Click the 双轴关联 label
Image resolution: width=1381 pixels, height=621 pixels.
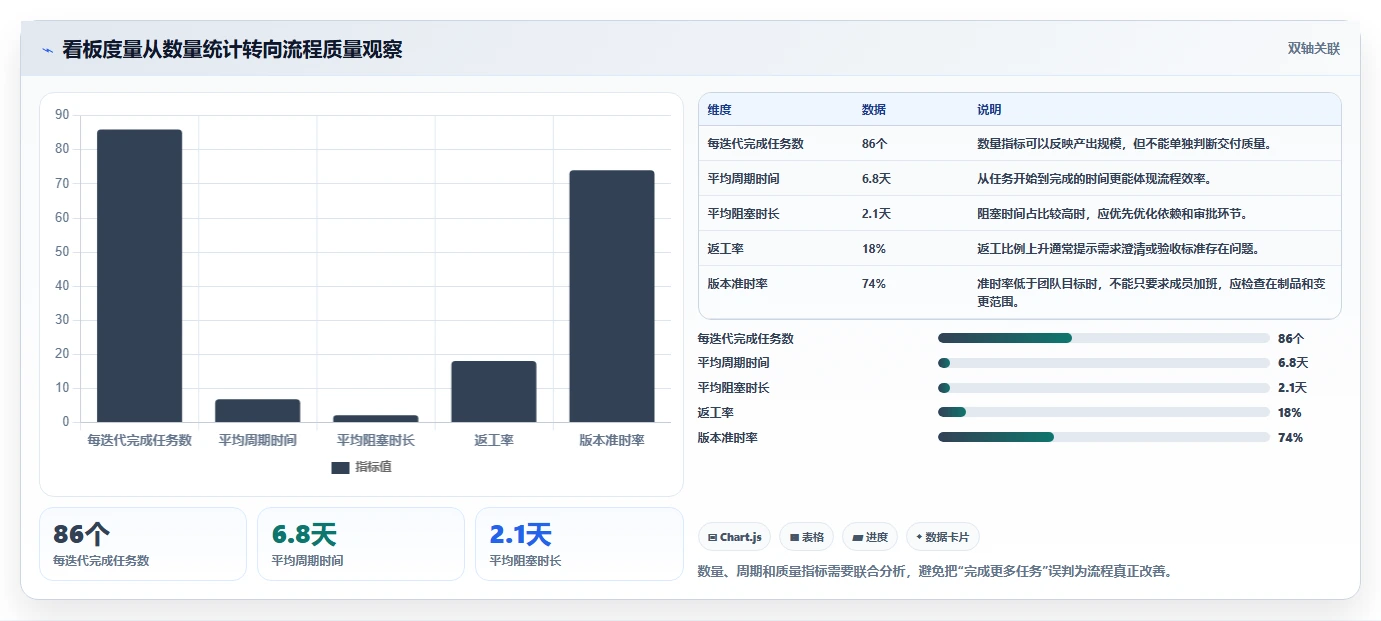(1313, 49)
